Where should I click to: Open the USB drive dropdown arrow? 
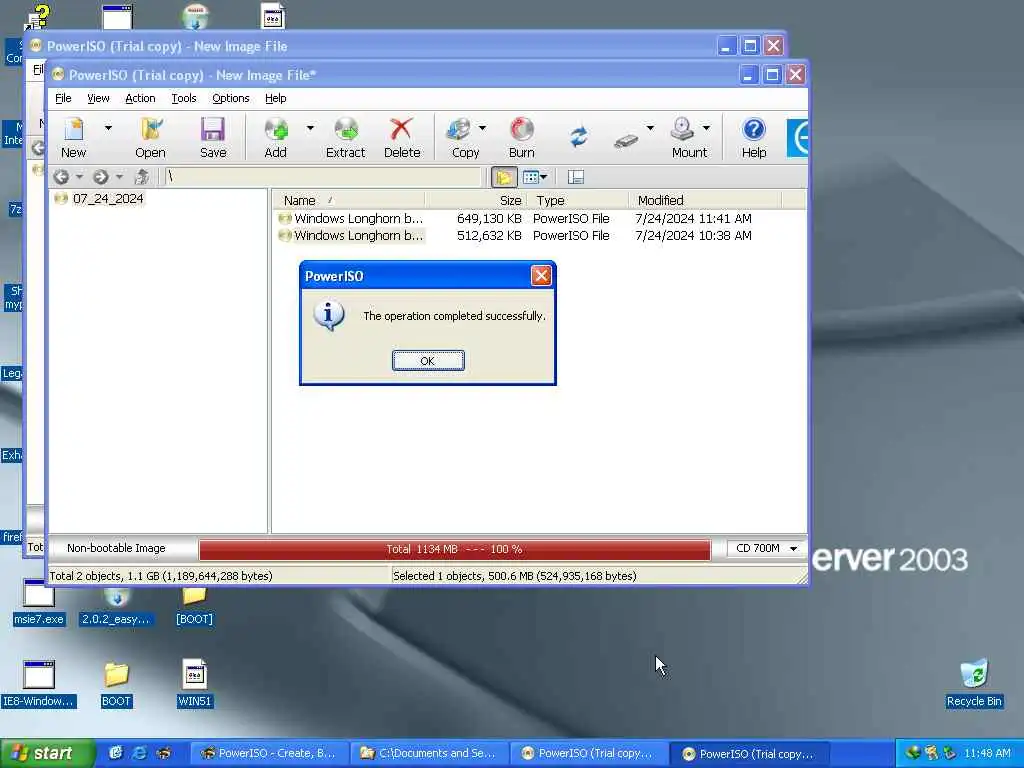650,129
